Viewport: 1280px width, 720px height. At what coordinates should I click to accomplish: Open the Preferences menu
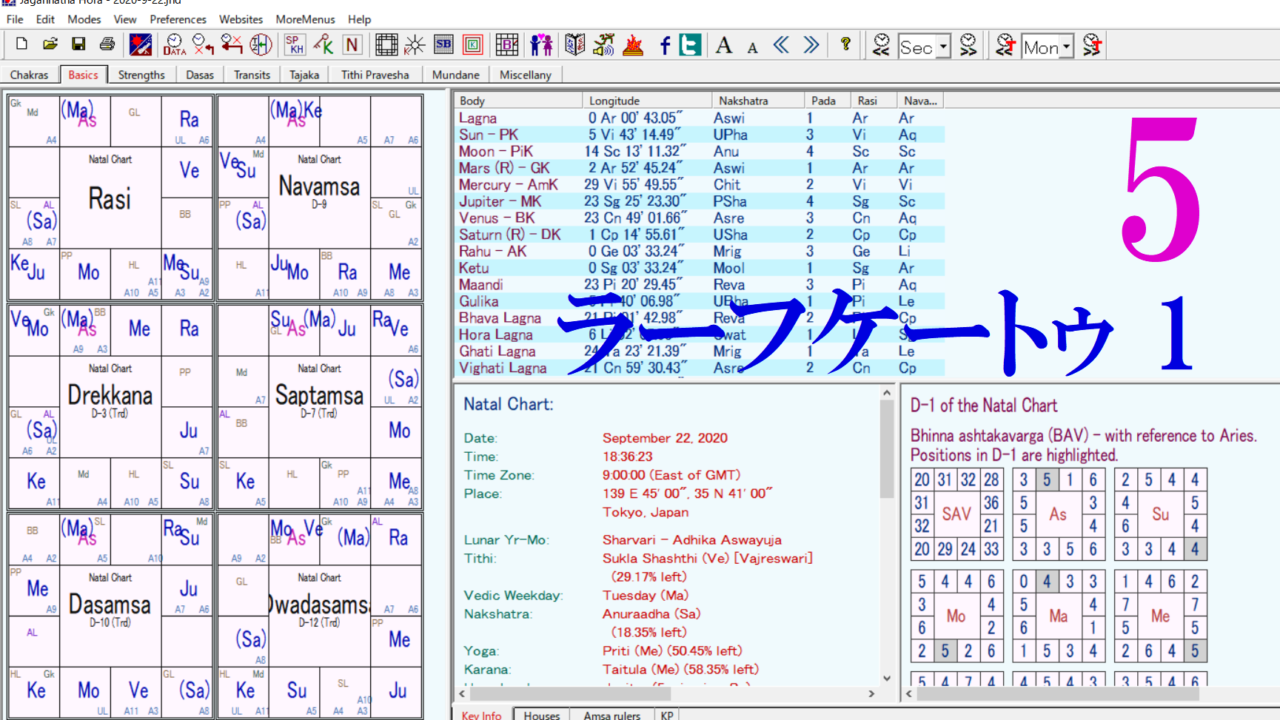(178, 19)
